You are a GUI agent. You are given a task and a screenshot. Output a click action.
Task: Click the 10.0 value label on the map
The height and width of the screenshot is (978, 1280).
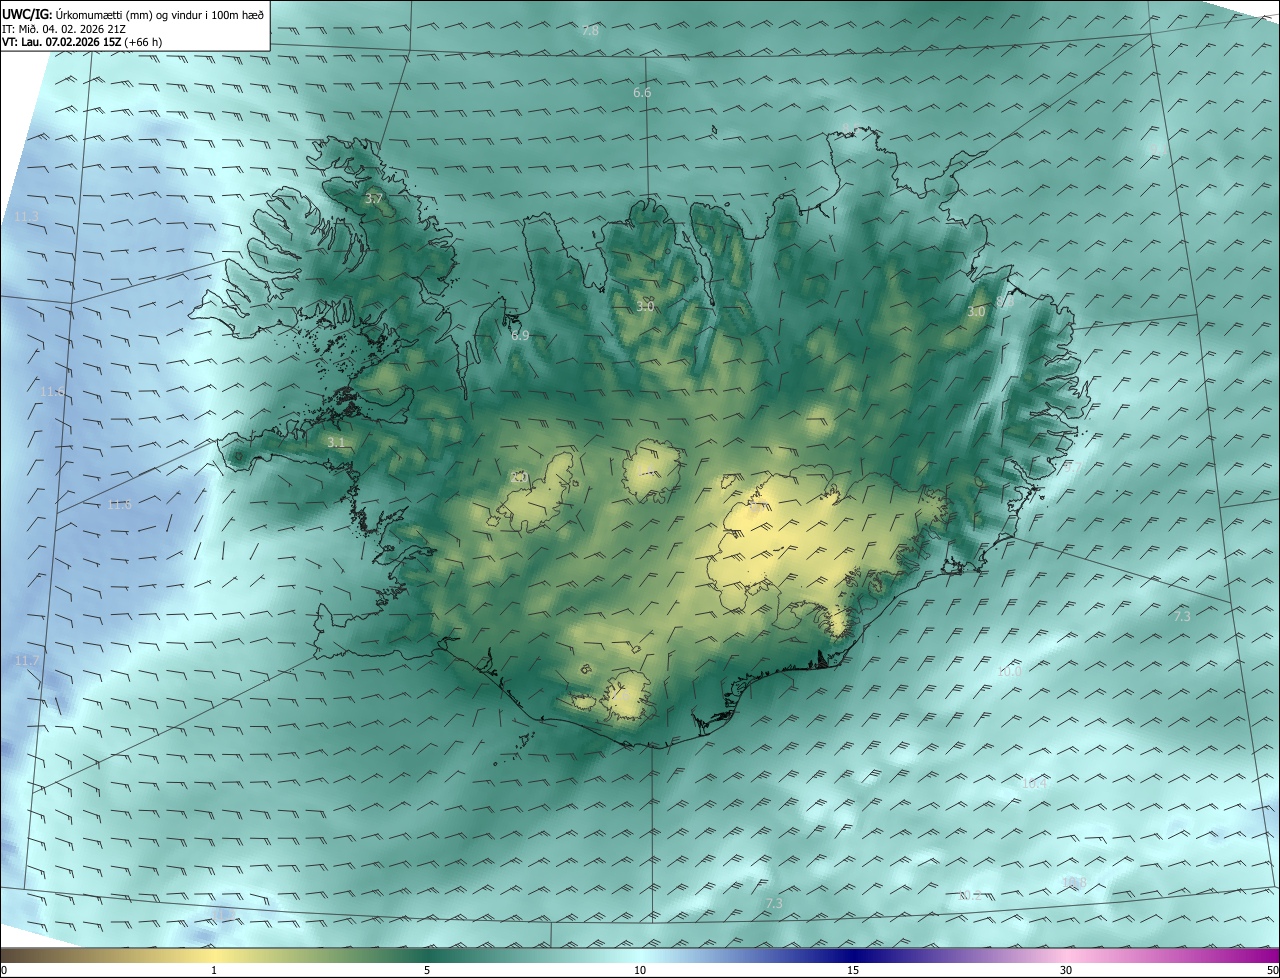(1009, 671)
